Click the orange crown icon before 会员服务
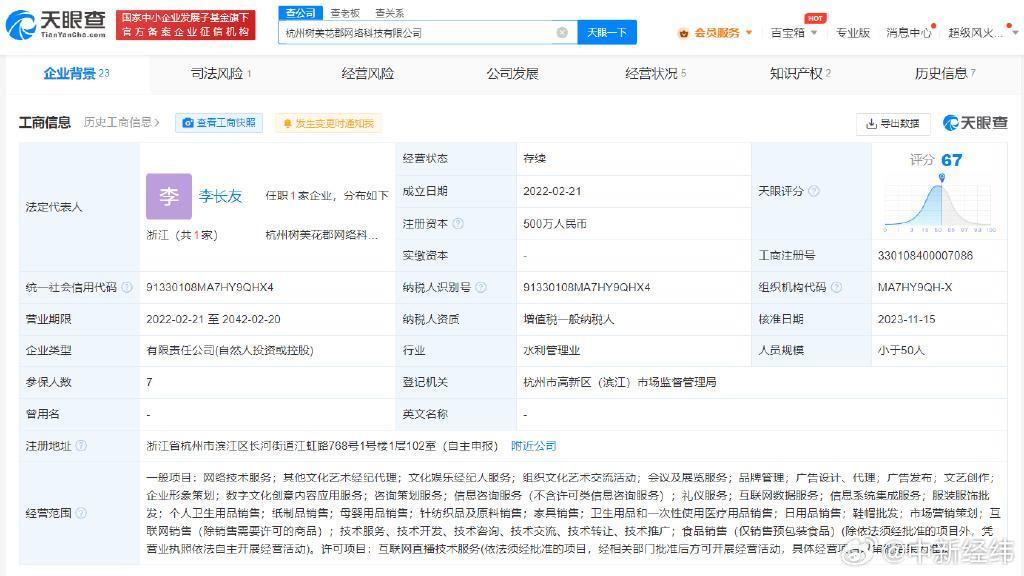Image resolution: width=1024 pixels, height=576 pixels. tap(686, 32)
